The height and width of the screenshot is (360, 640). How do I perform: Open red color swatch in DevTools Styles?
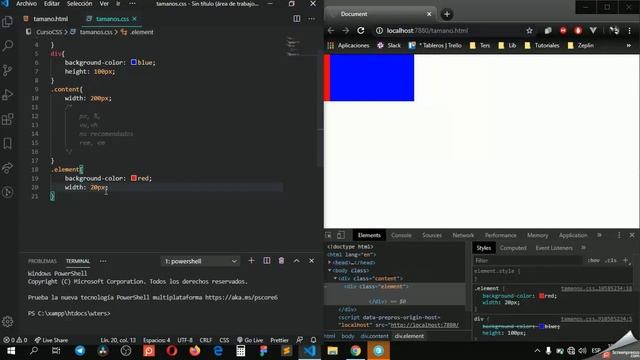(x=541, y=296)
